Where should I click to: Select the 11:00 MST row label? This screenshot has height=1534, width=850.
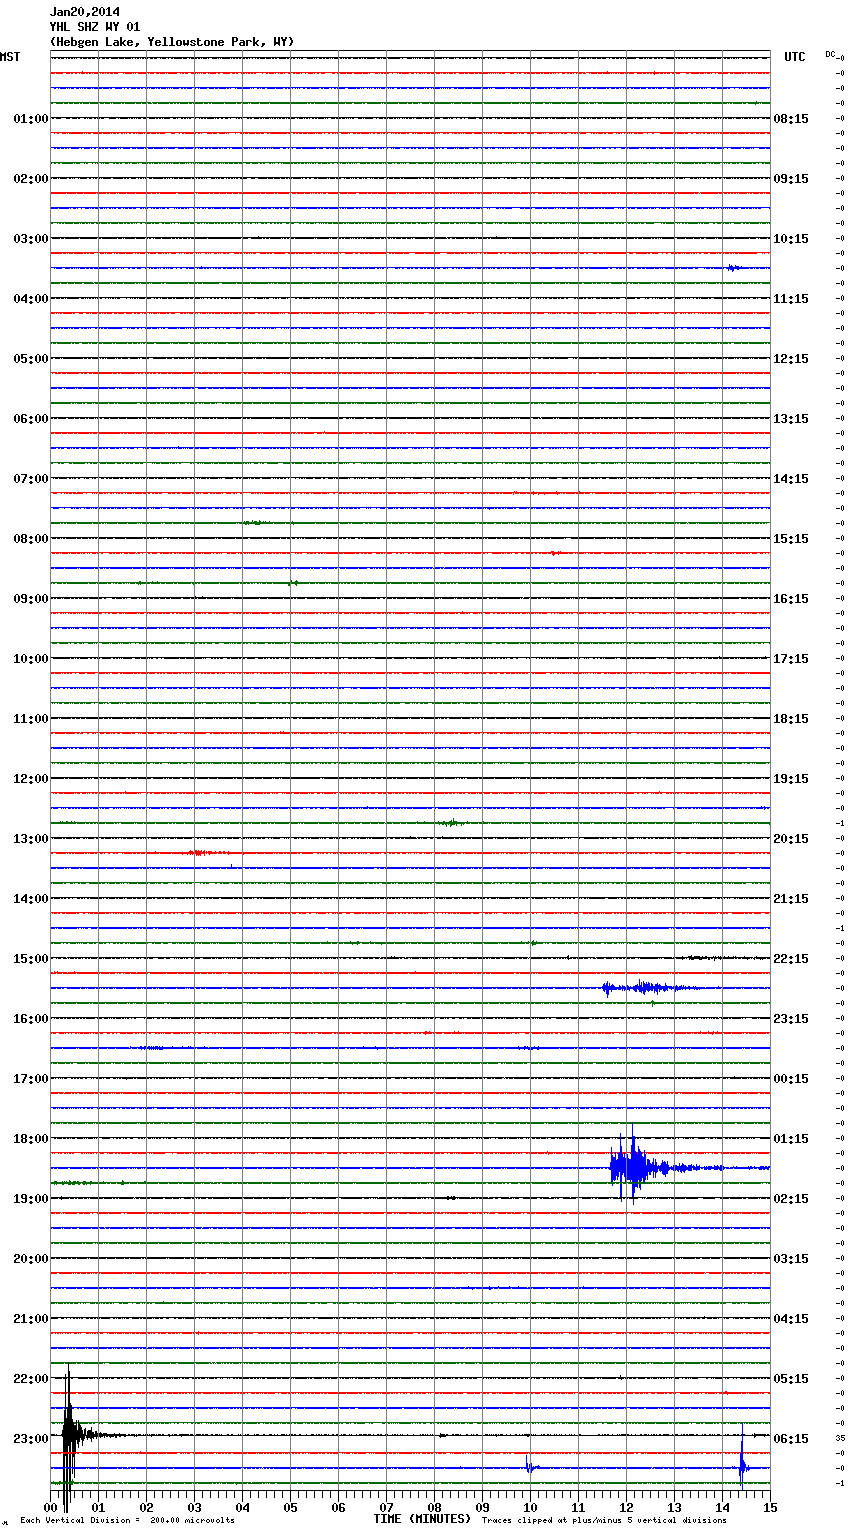30,719
